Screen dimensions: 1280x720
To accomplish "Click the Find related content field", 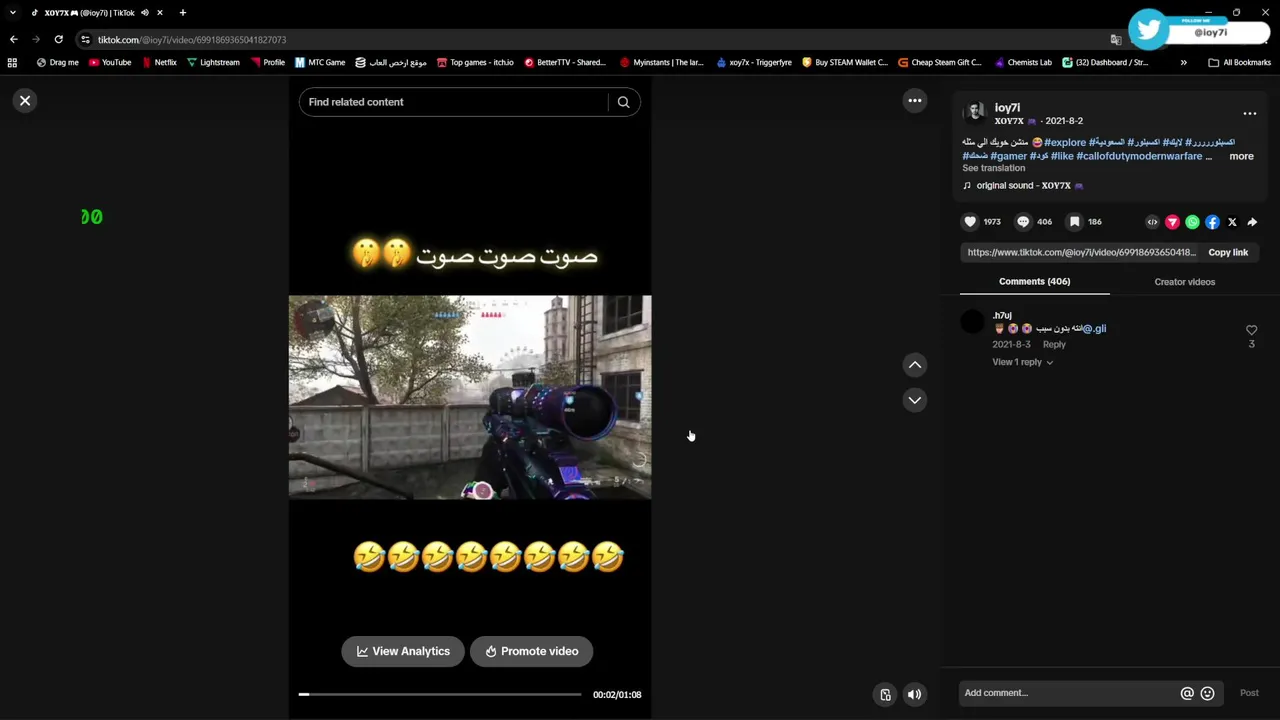I will 452,102.
